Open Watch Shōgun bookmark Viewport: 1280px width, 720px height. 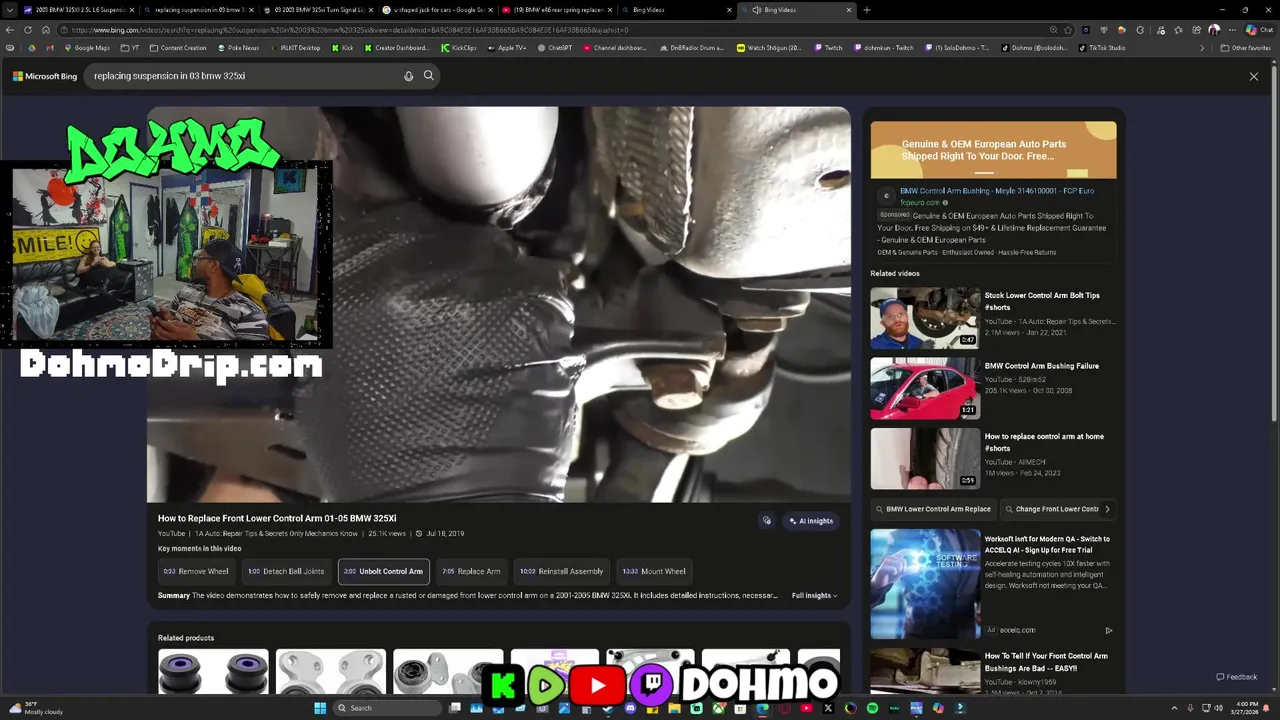click(769, 48)
